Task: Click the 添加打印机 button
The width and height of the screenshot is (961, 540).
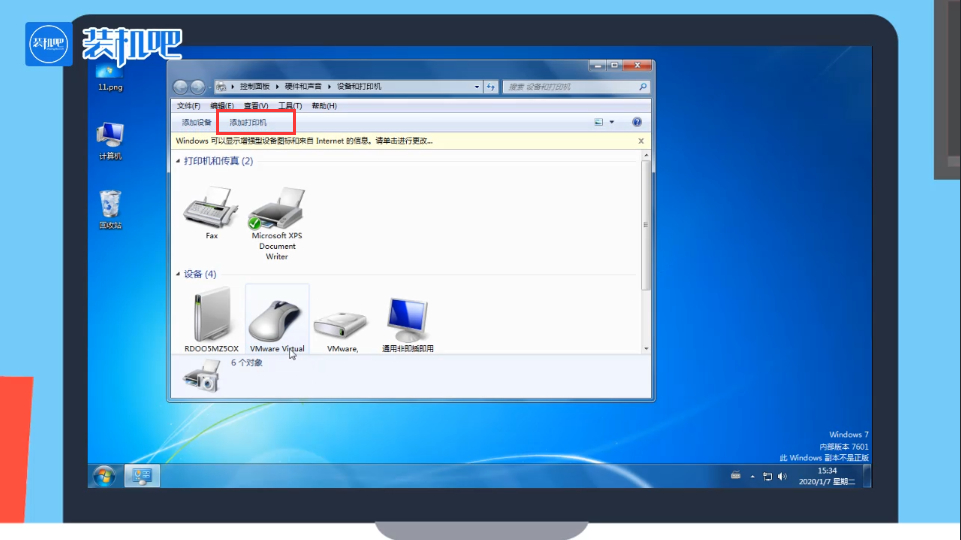Action: (248, 122)
